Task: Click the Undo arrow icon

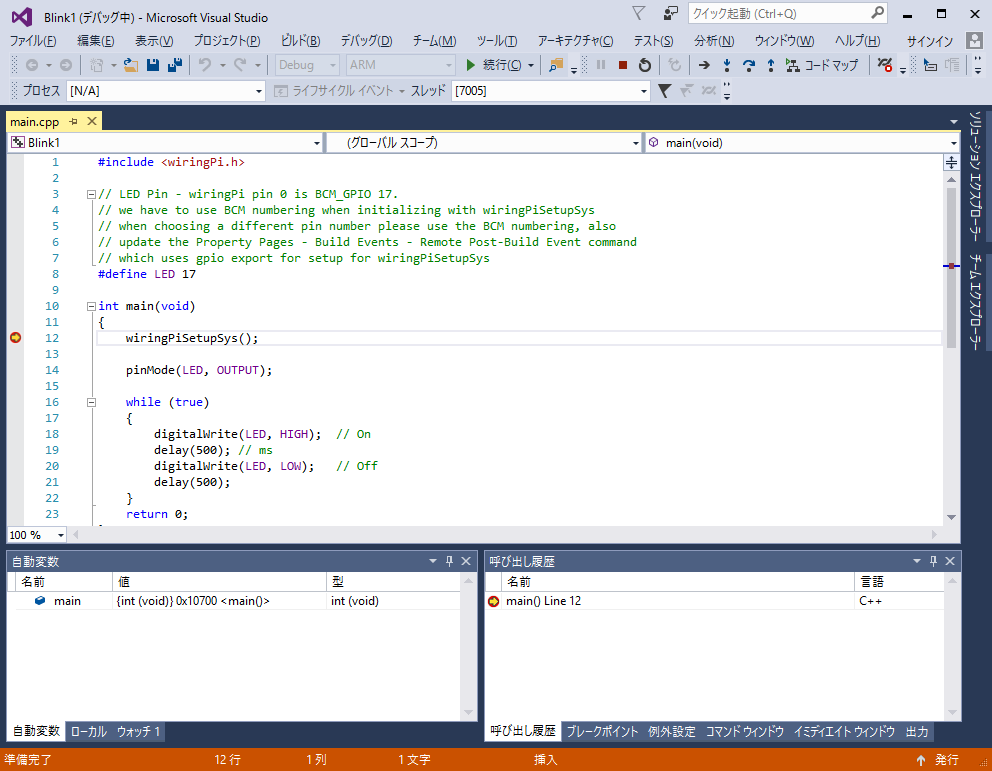Action: pos(205,65)
